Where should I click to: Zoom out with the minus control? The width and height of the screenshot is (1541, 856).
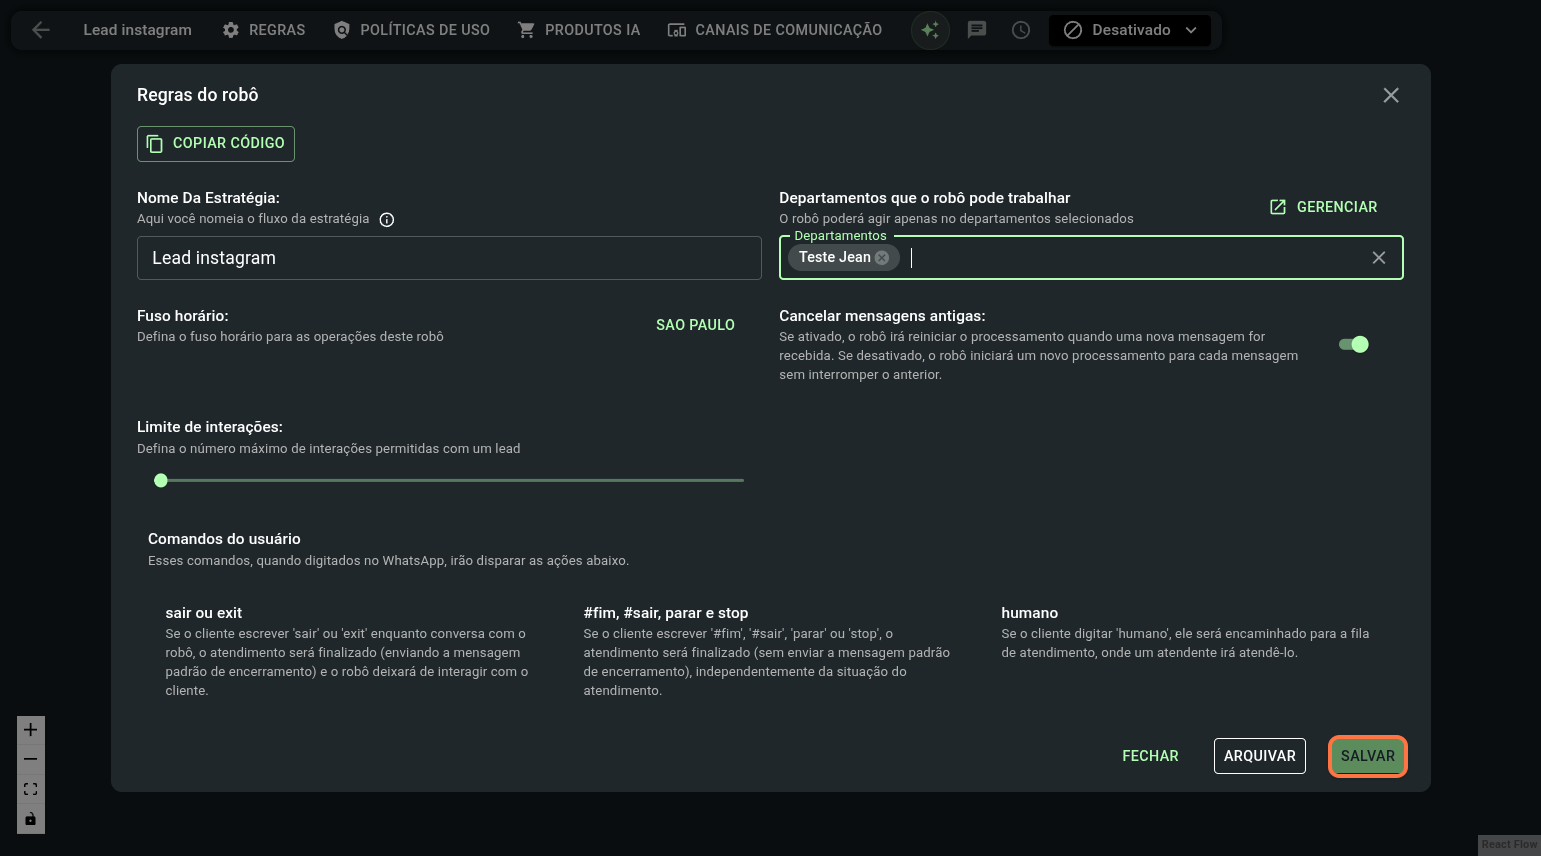(31, 759)
